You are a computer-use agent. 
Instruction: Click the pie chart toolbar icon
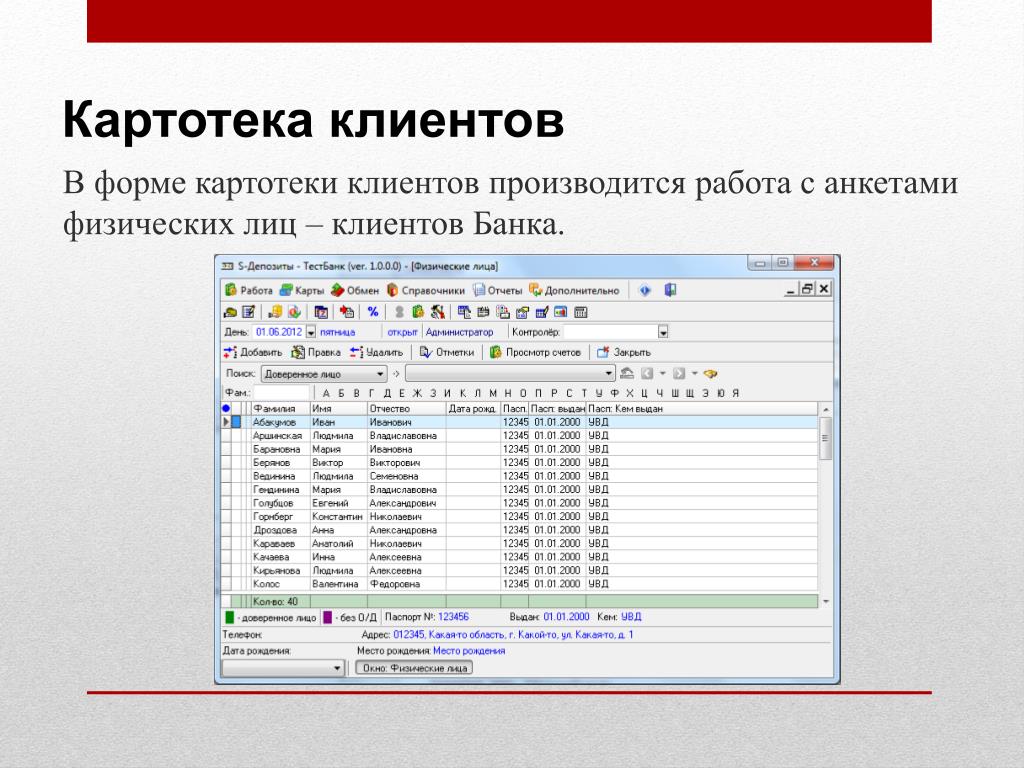tap(295, 312)
